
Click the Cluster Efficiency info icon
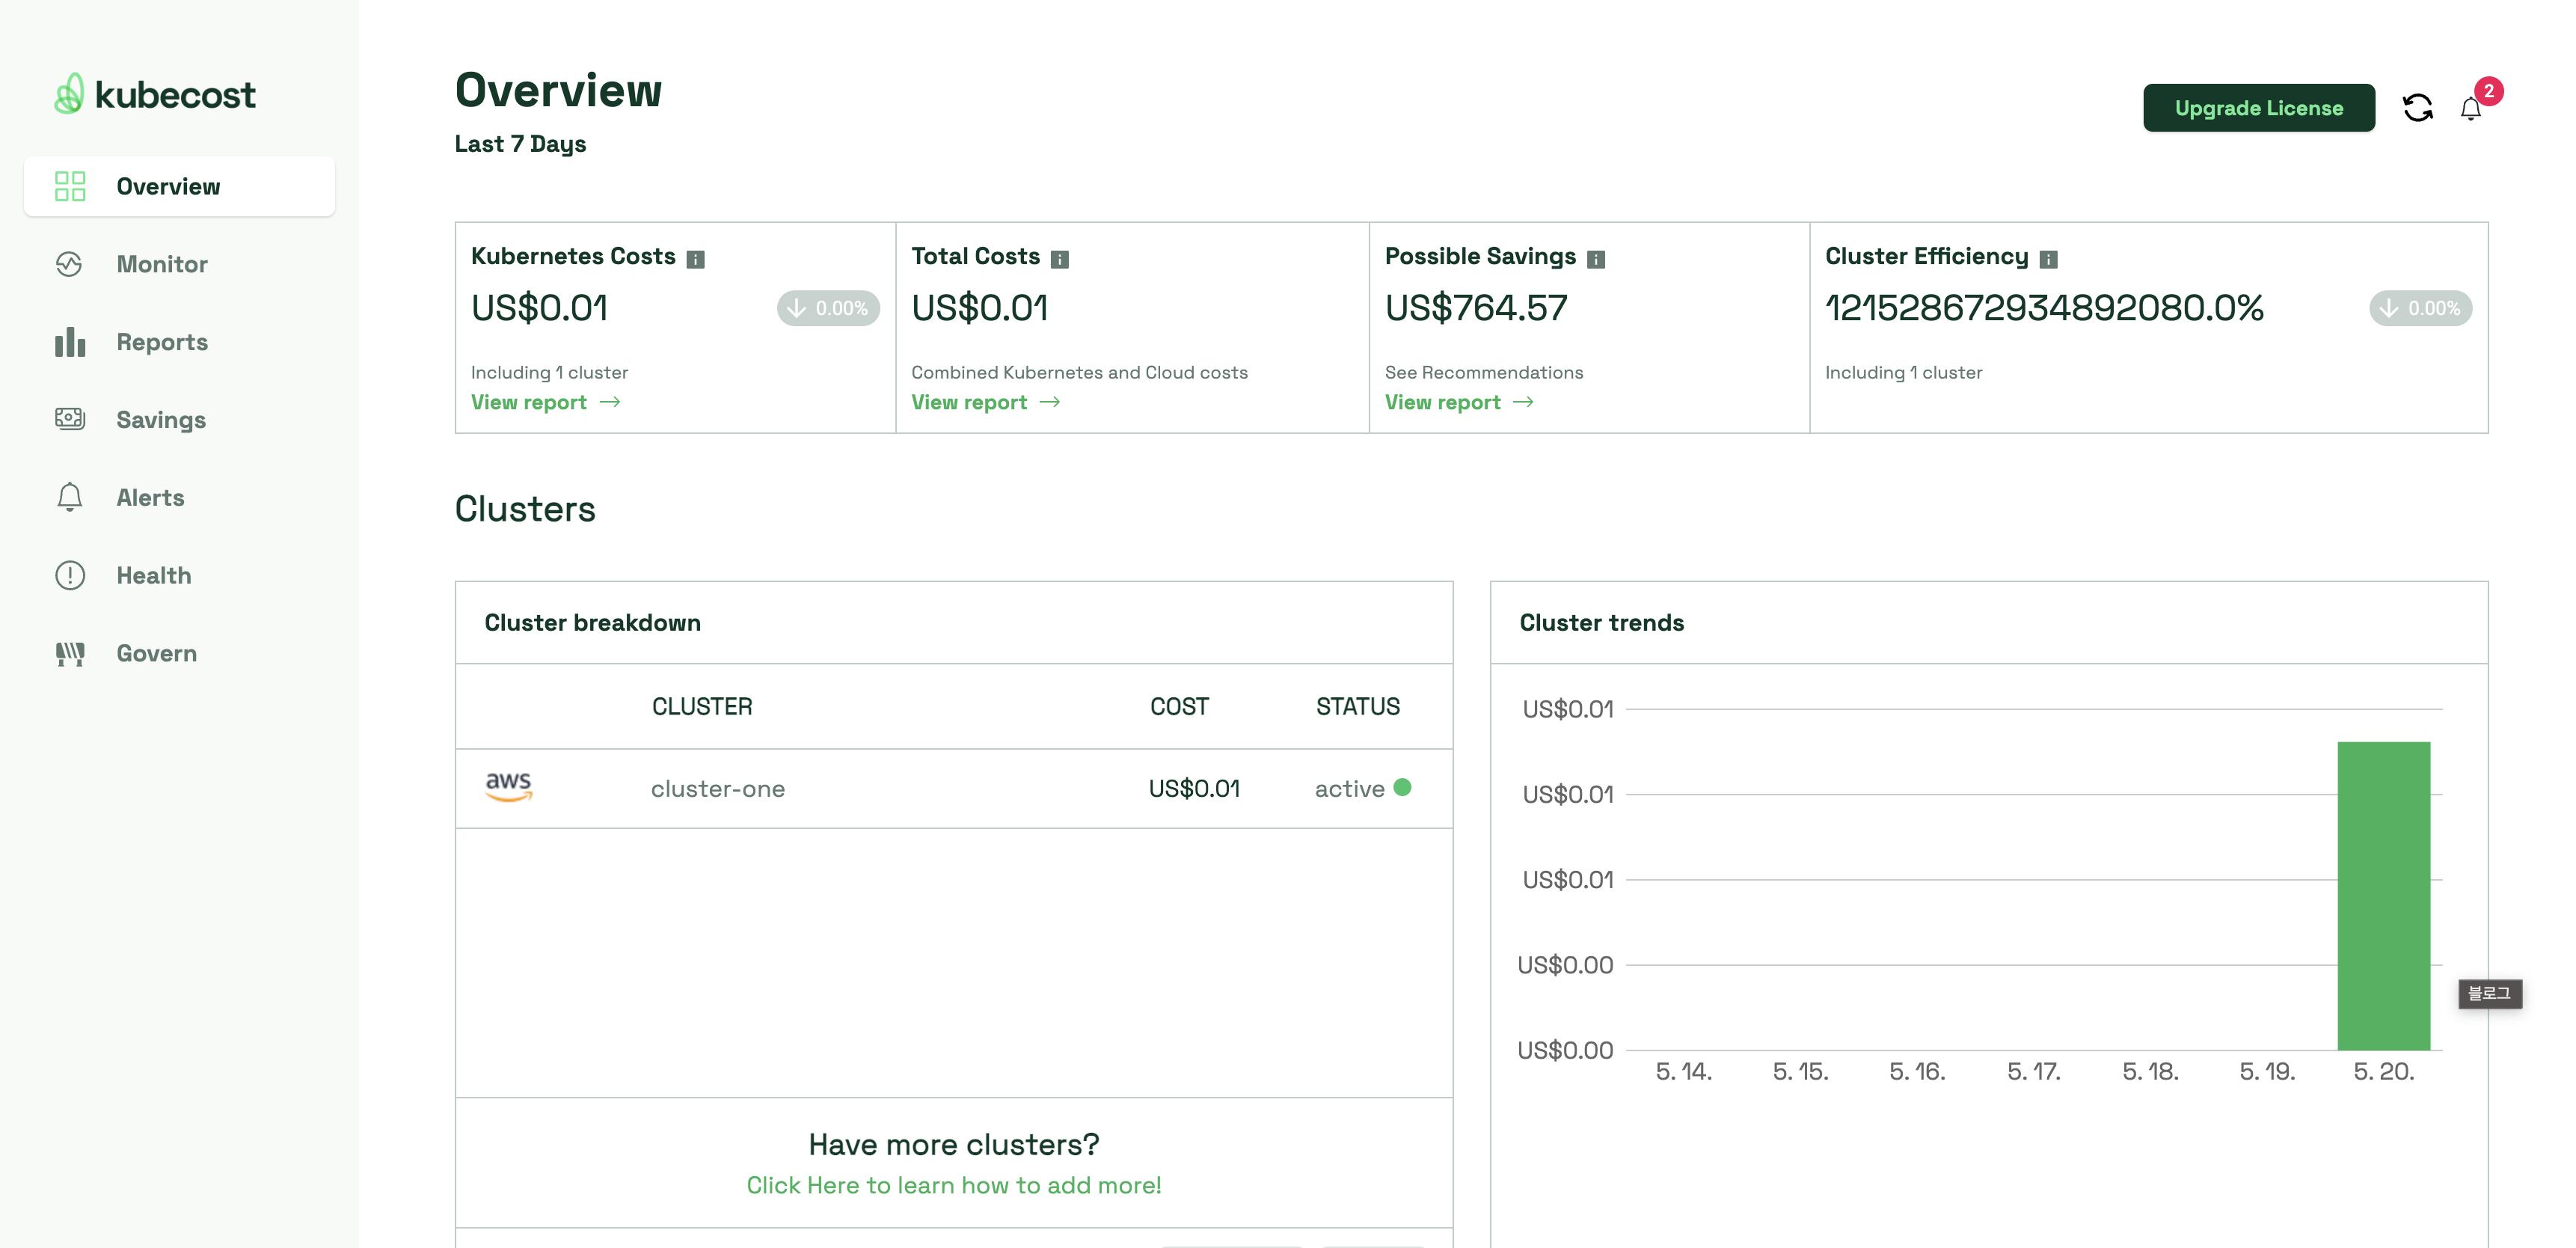[x=2048, y=259]
